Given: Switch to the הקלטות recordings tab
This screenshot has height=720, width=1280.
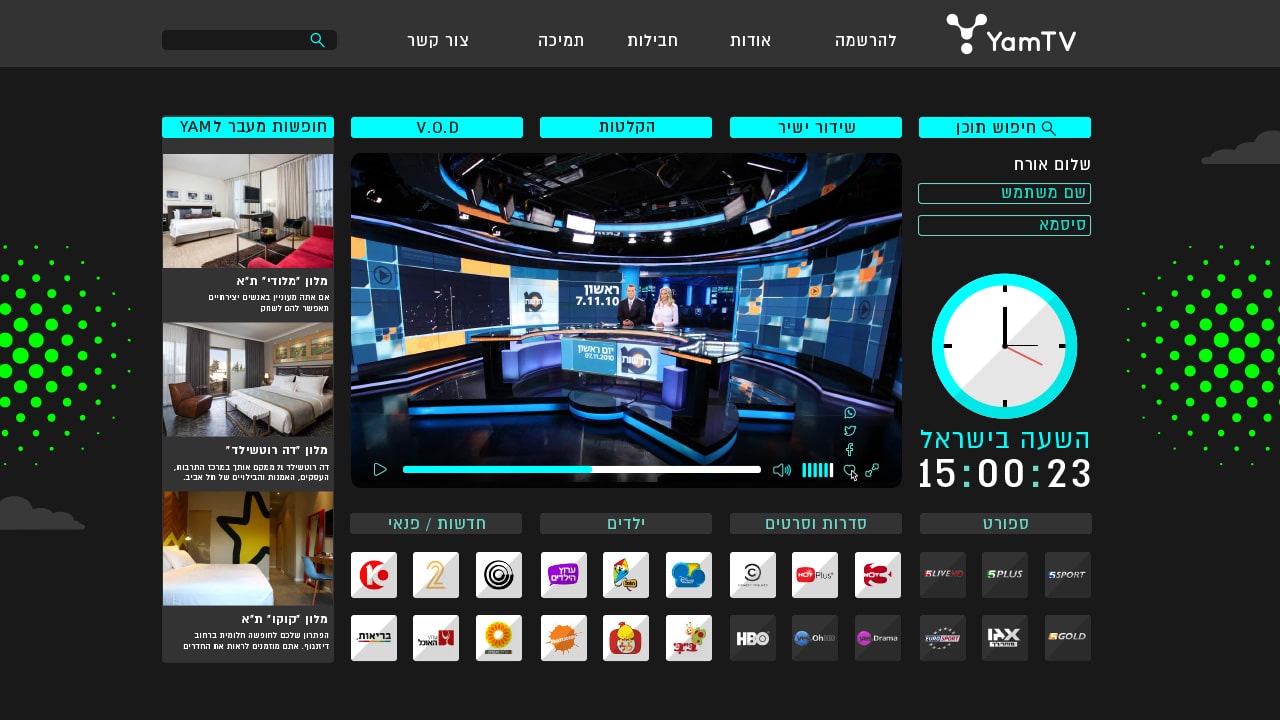Looking at the screenshot, I should tap(626, 127).
